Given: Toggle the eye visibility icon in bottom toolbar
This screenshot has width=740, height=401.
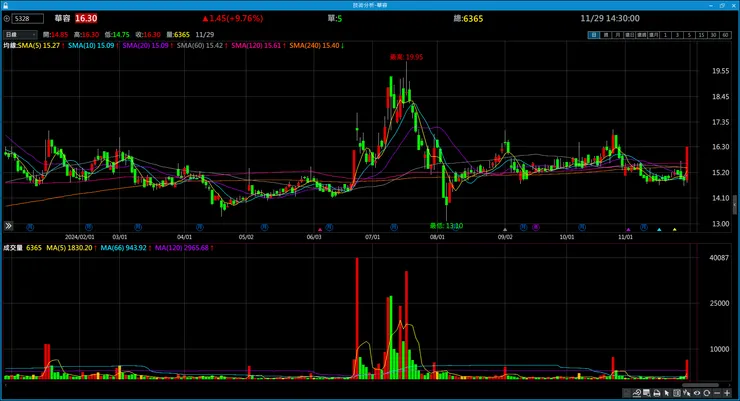Looking at the screenshot, I should (697, 393).
